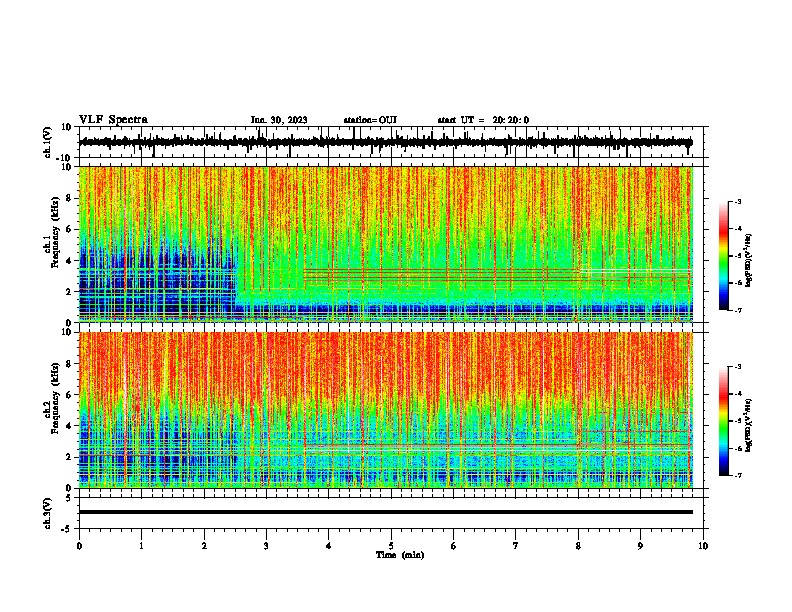Click the "-7" label on ch.2 colorbar

pyautogui.click(x=737, y=475)
